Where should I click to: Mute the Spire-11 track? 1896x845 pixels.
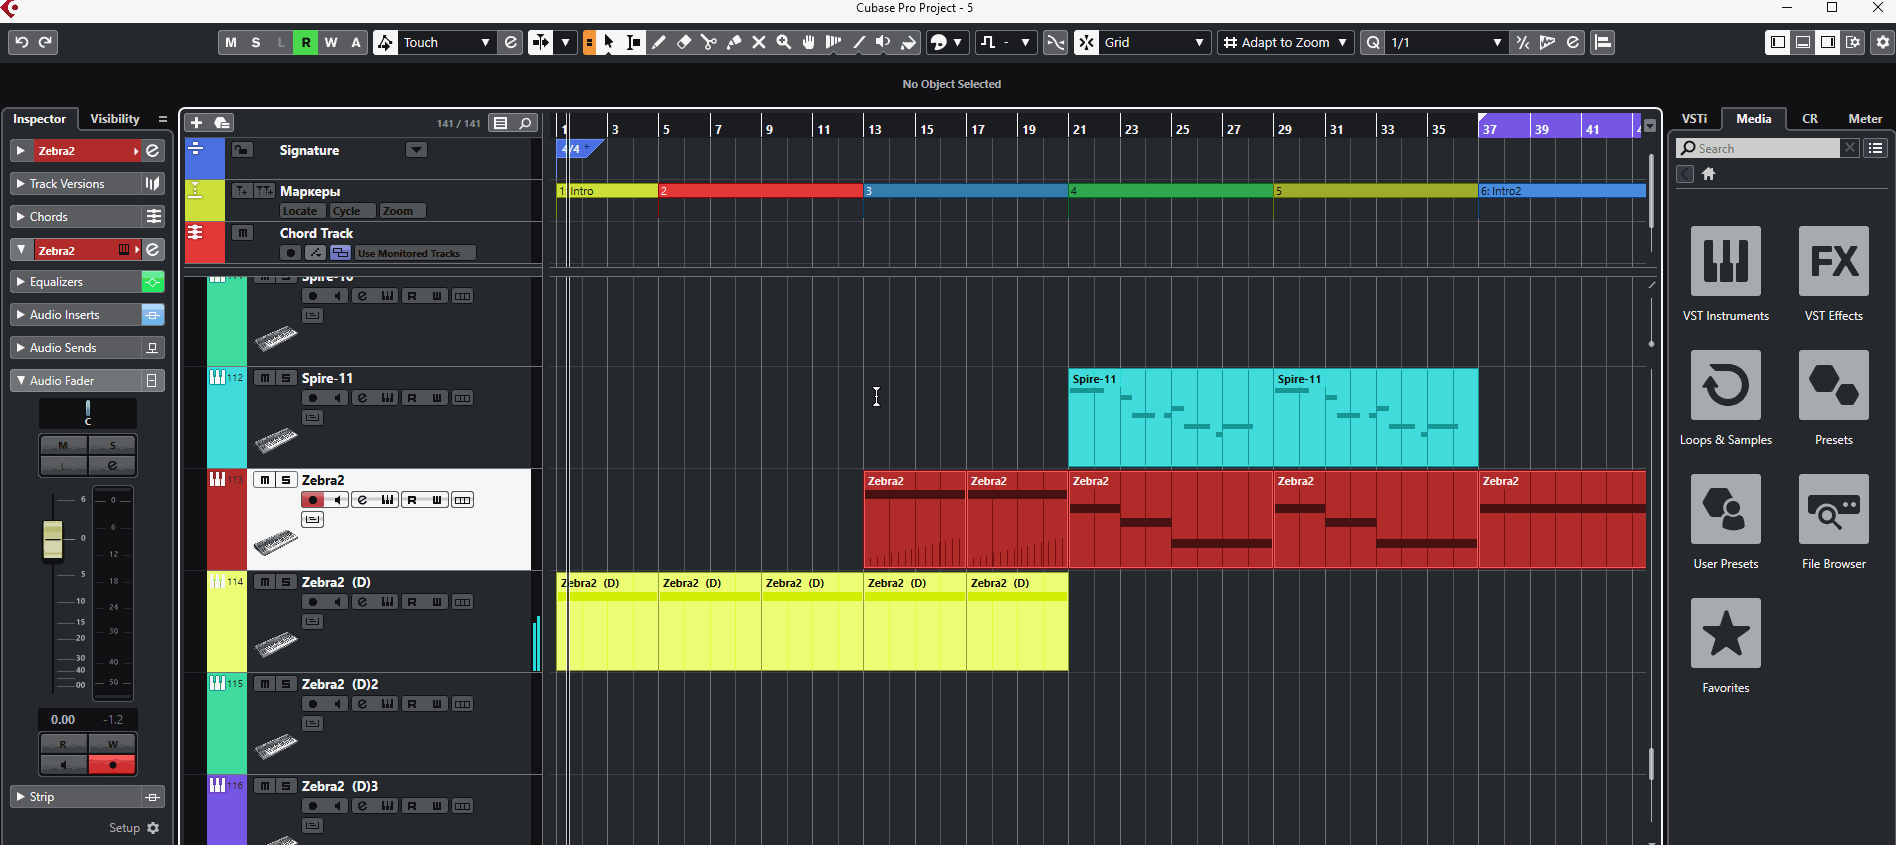264,378
